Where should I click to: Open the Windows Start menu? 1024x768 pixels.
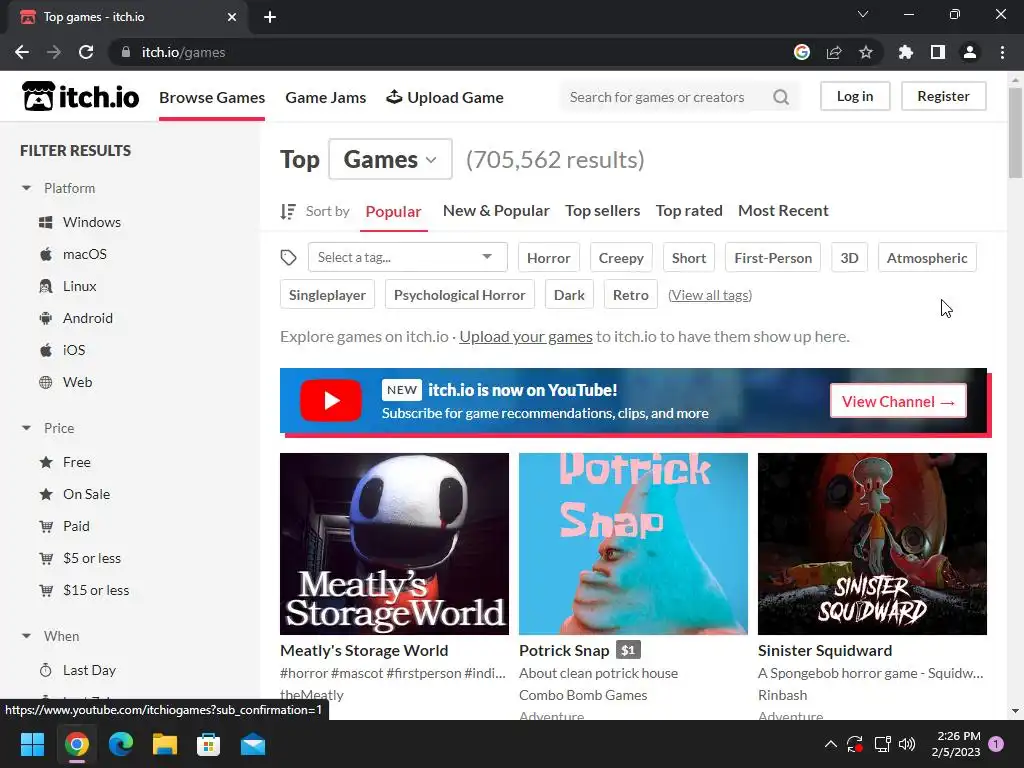(32, 744)
